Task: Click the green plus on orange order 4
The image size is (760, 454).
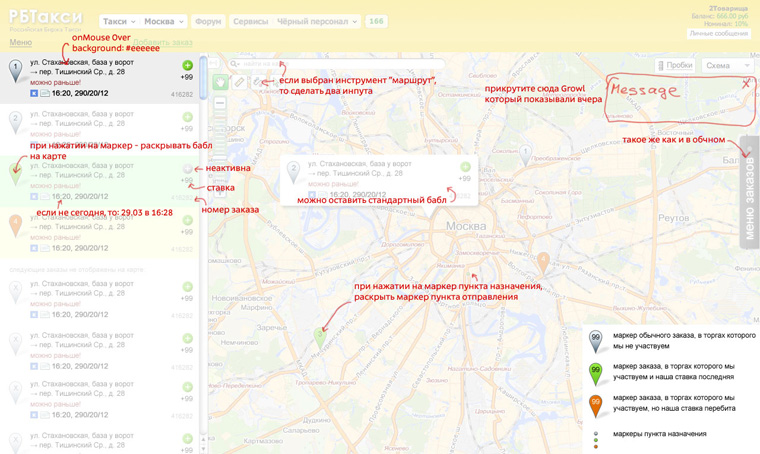Action: click(x=187, y=220)
